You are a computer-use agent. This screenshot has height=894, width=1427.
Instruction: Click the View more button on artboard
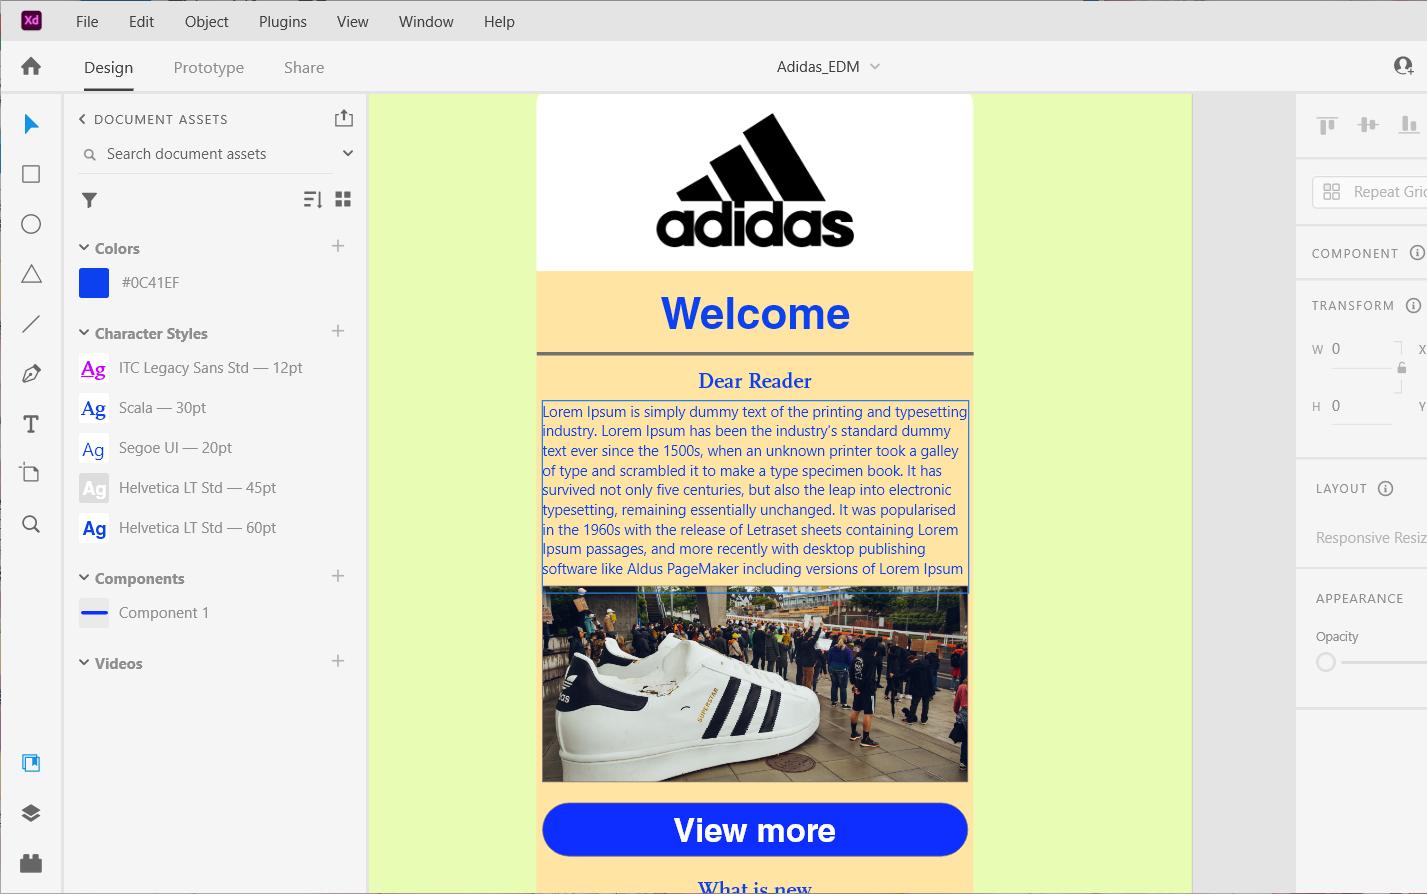(755, 830)
